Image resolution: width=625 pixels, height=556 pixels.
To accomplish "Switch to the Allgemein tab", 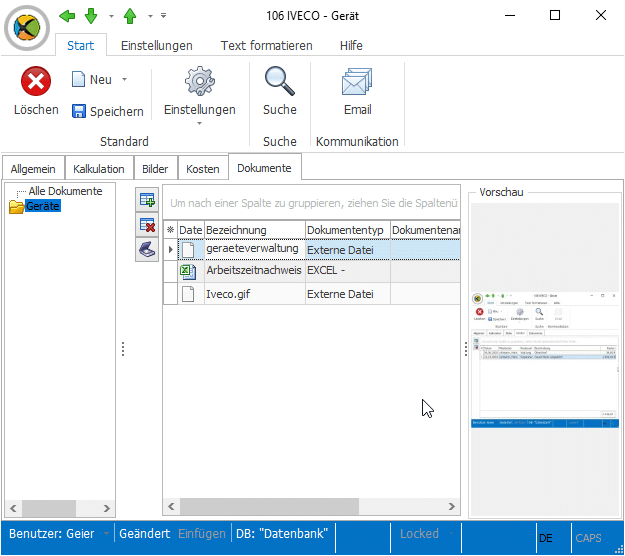I will (x=33, y=169).
